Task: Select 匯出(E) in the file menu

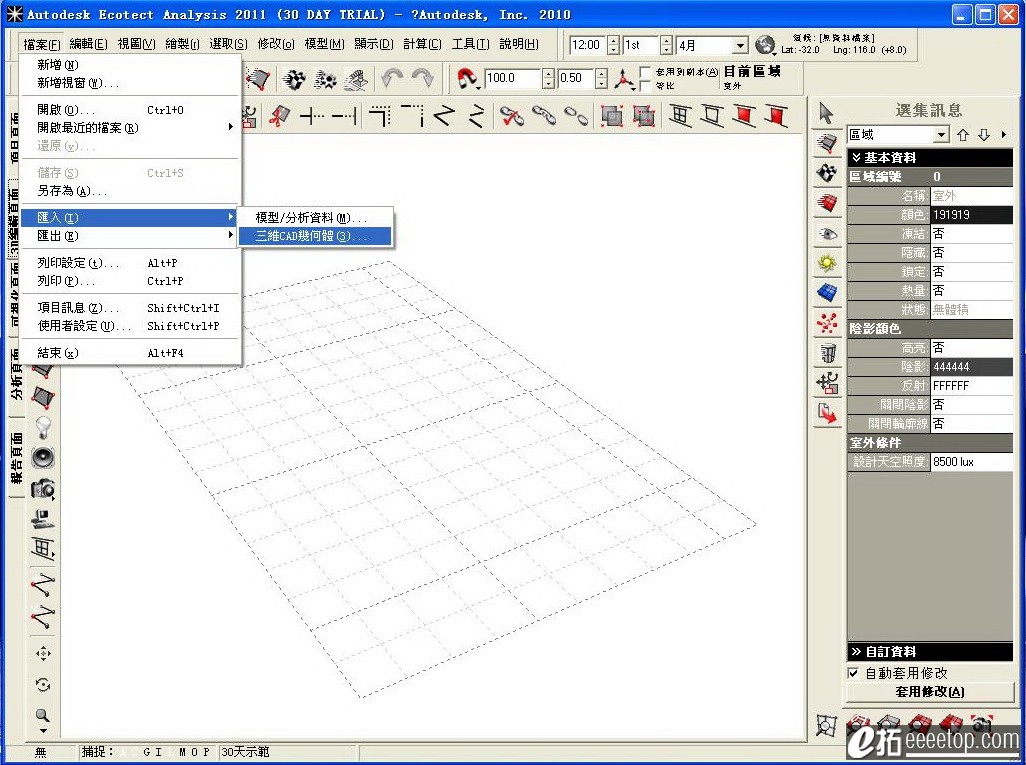Action: [129, 236]
